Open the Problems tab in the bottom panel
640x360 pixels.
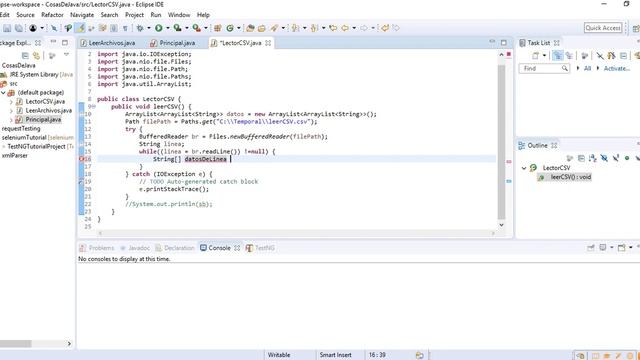pyautogui.click(x=97, y=248)
